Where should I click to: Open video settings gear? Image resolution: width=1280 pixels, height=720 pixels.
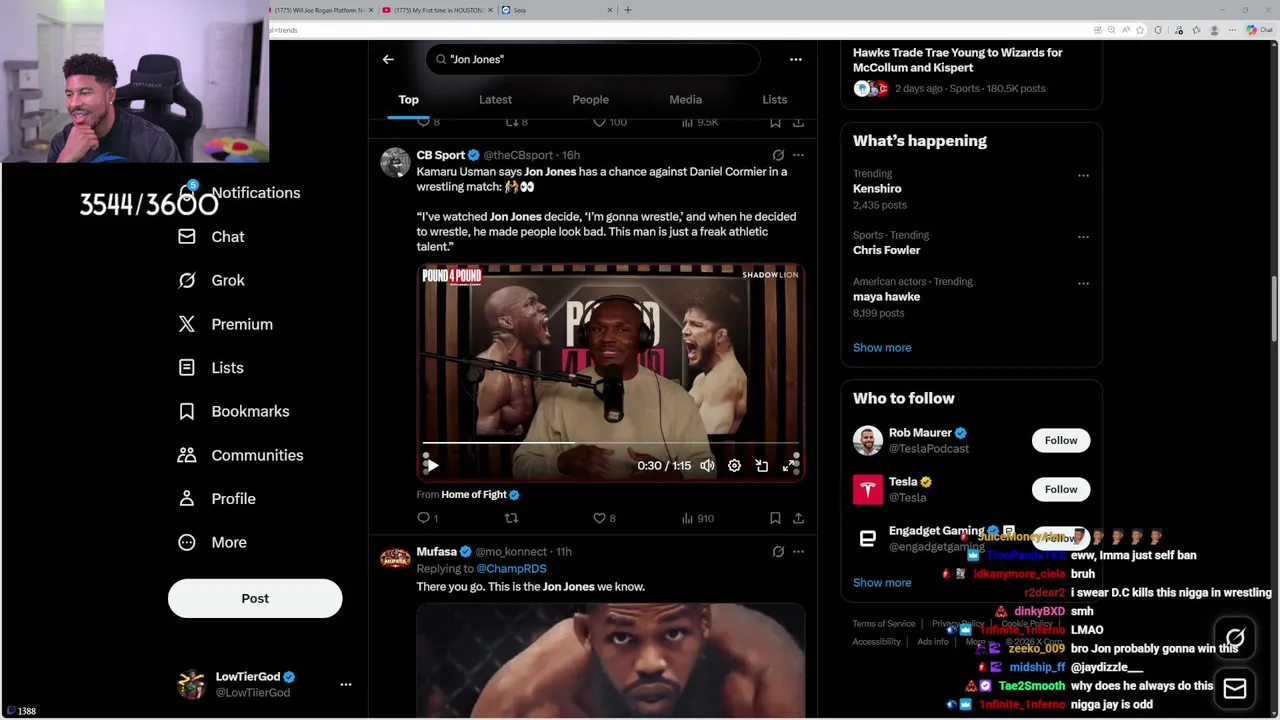coord(734,466)
